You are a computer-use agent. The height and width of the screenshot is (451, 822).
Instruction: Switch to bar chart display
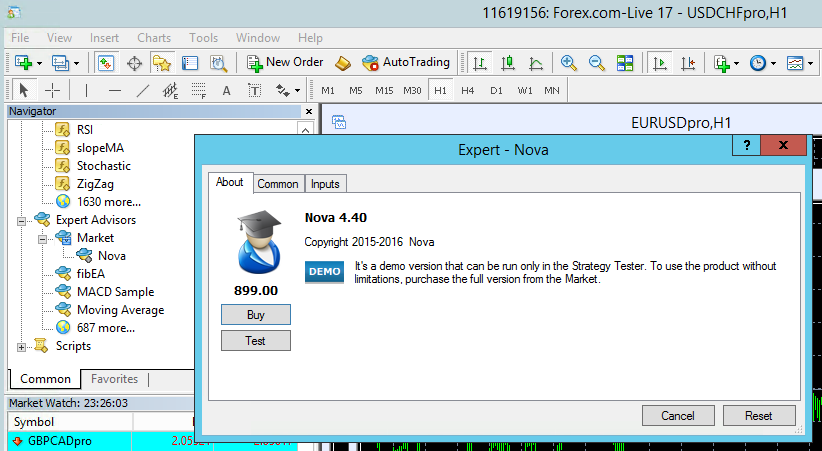click(x=480, y=63)
